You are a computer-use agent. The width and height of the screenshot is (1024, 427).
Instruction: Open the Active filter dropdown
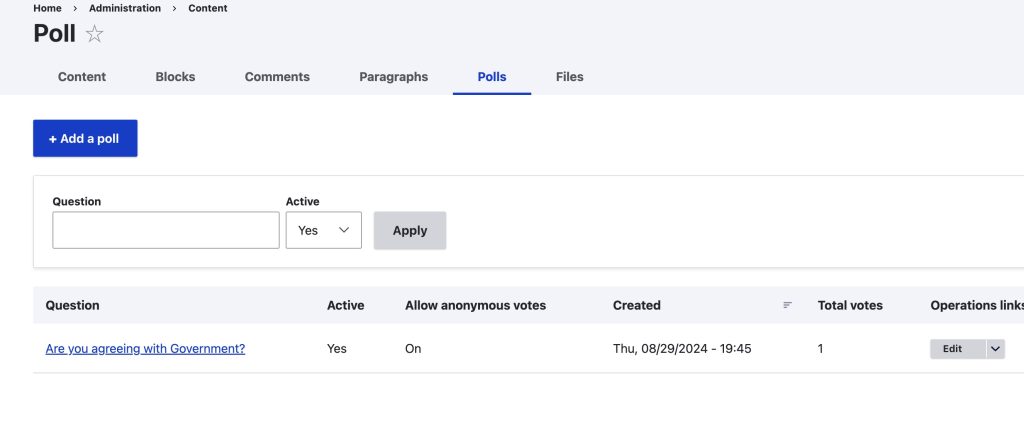point(323,230)
